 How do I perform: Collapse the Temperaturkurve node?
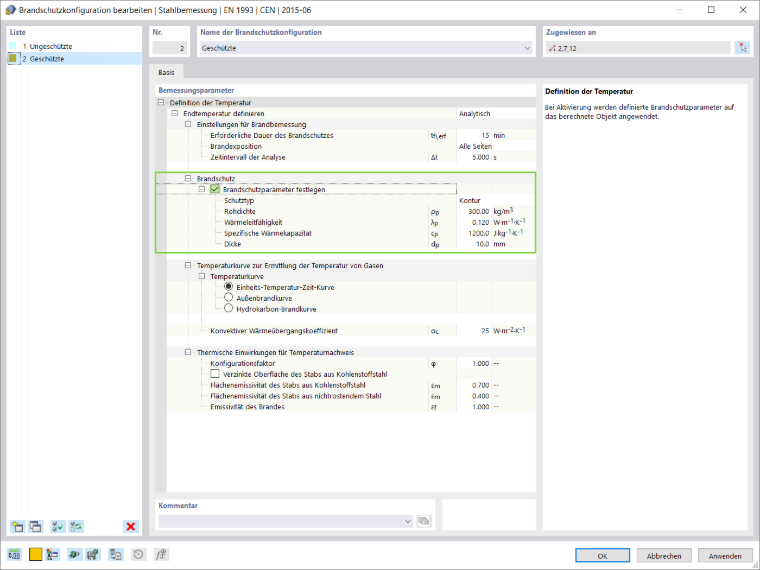tap(202, 276)
